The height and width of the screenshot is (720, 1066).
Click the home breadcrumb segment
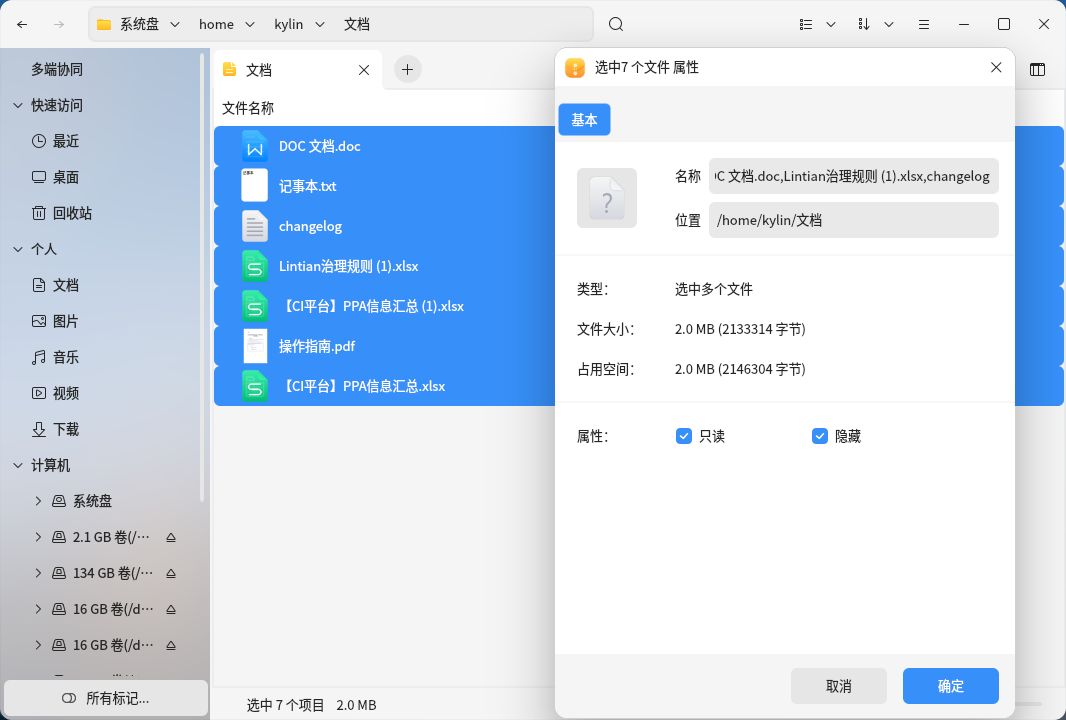[216, 24]
